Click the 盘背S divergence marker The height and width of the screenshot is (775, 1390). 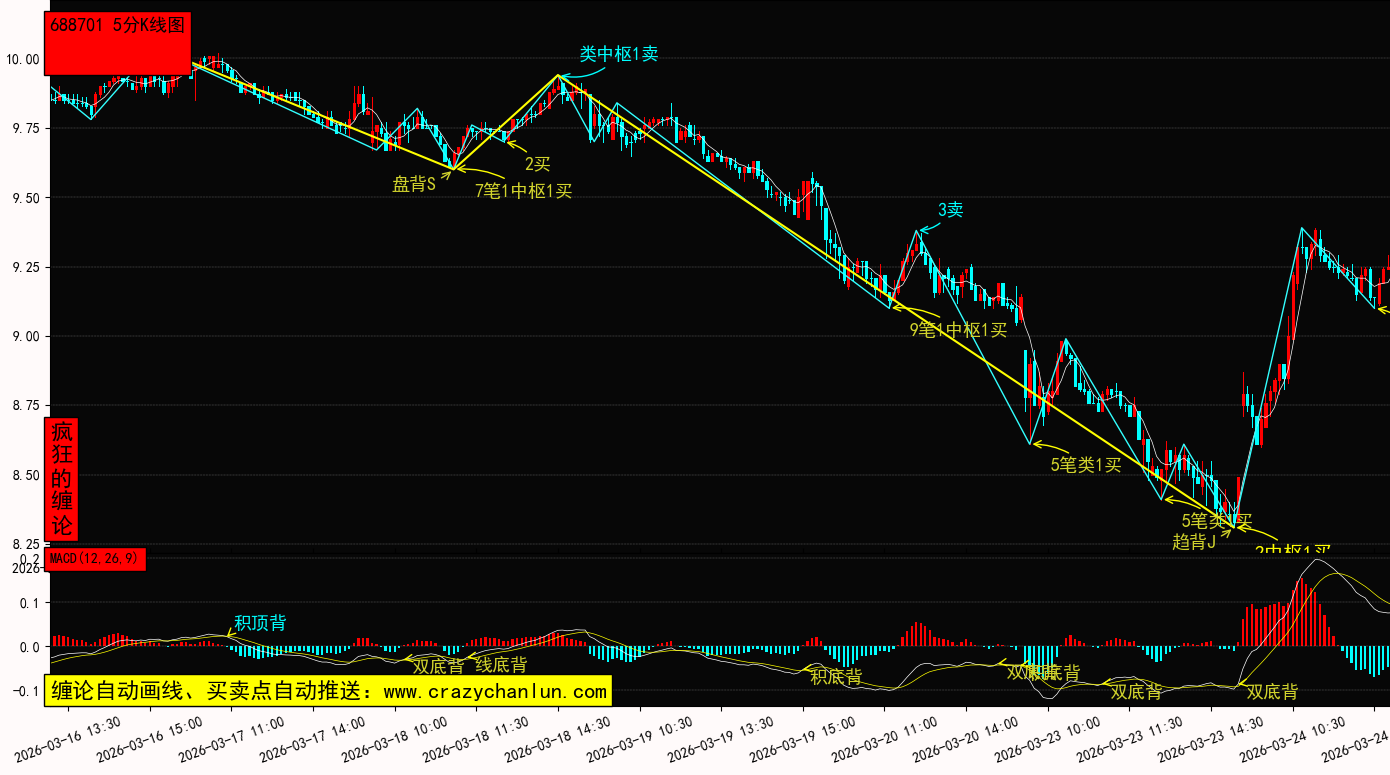[x=414, y=184]
